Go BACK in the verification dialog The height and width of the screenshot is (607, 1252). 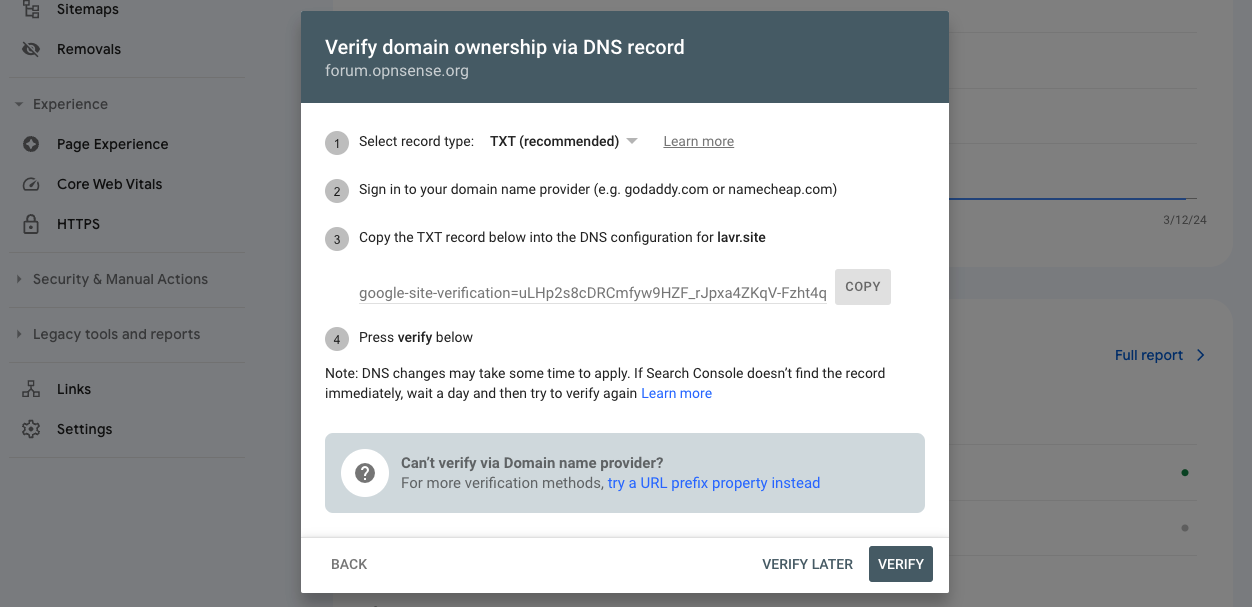click(x=349, y=564)
